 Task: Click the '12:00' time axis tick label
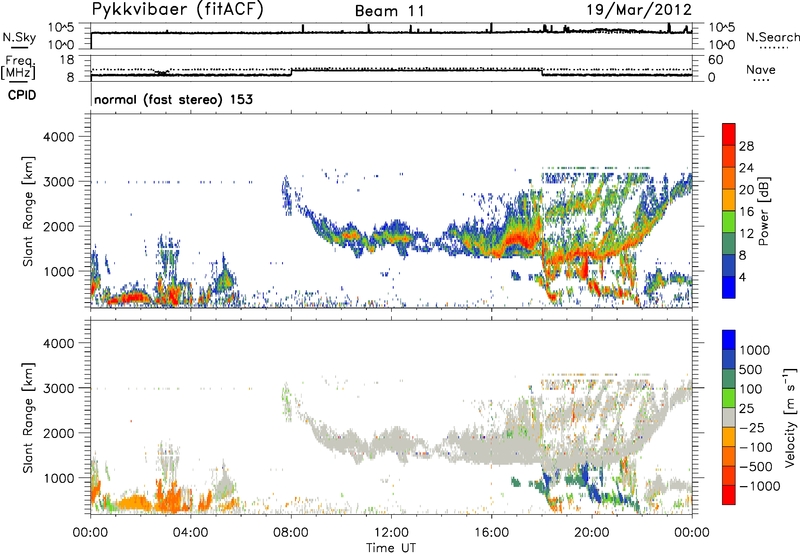tap(391, 533)
